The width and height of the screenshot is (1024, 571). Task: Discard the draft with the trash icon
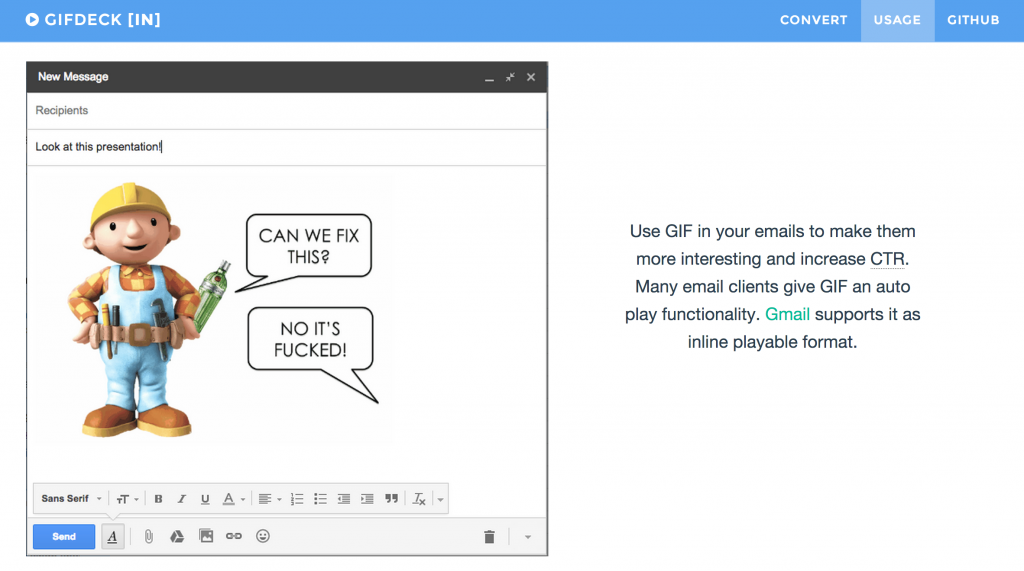489,537
